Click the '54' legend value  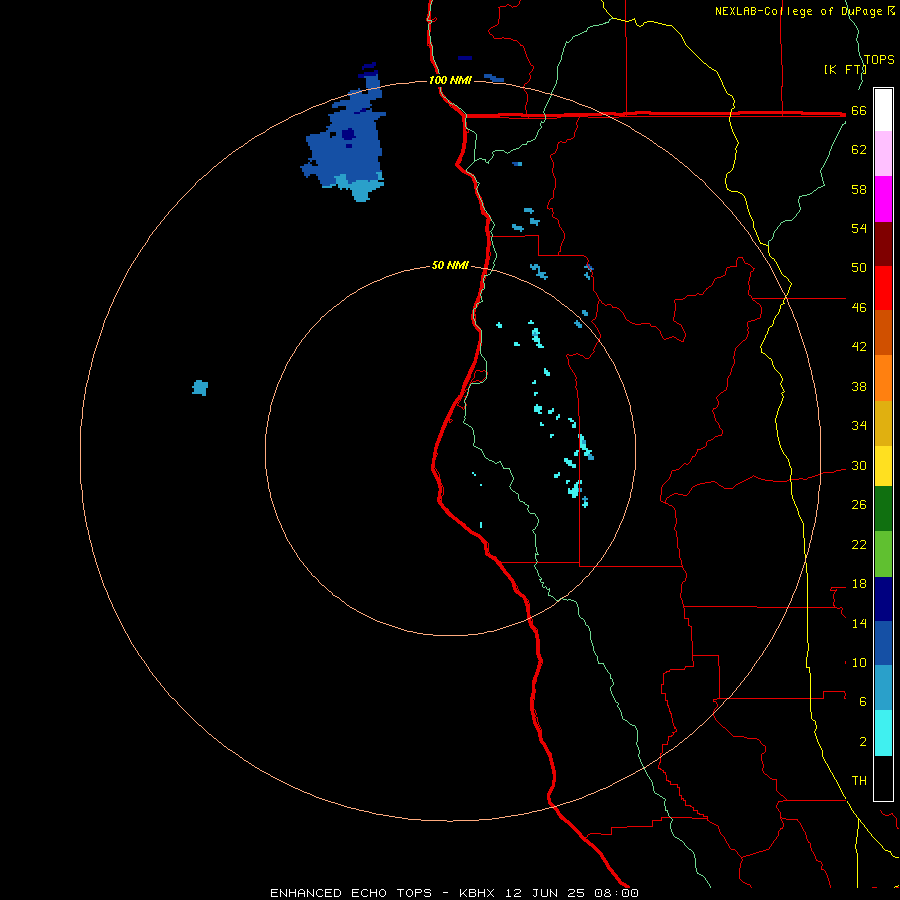click(859, 228)
